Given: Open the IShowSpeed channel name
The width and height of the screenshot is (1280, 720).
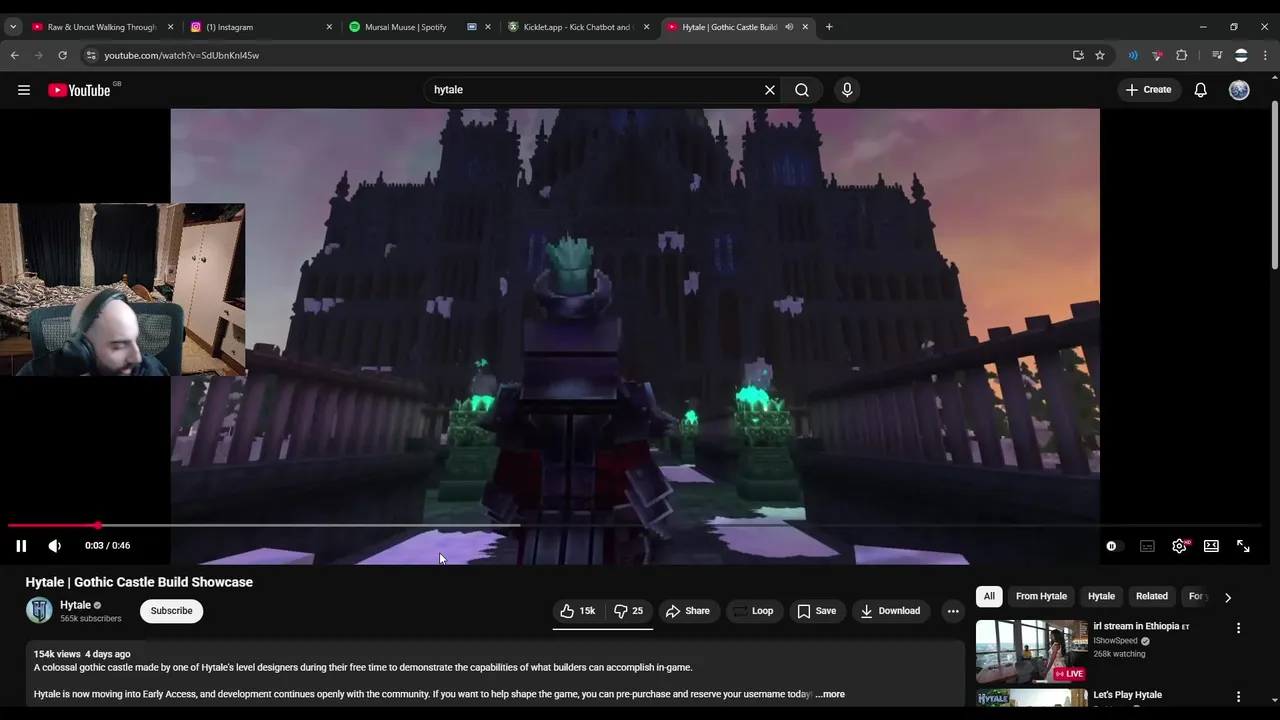Looking at the screenshot, I should [x=1115, y=641].
